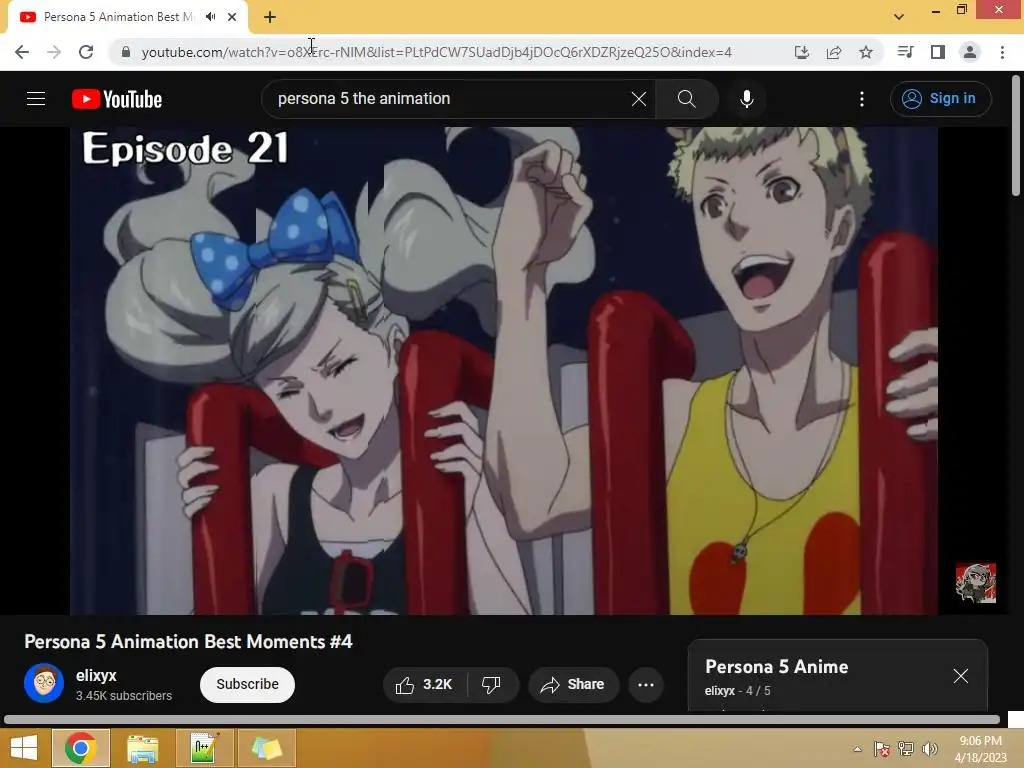
Task: Open elixyx channel avatar
Action: [x=44, y=683]
